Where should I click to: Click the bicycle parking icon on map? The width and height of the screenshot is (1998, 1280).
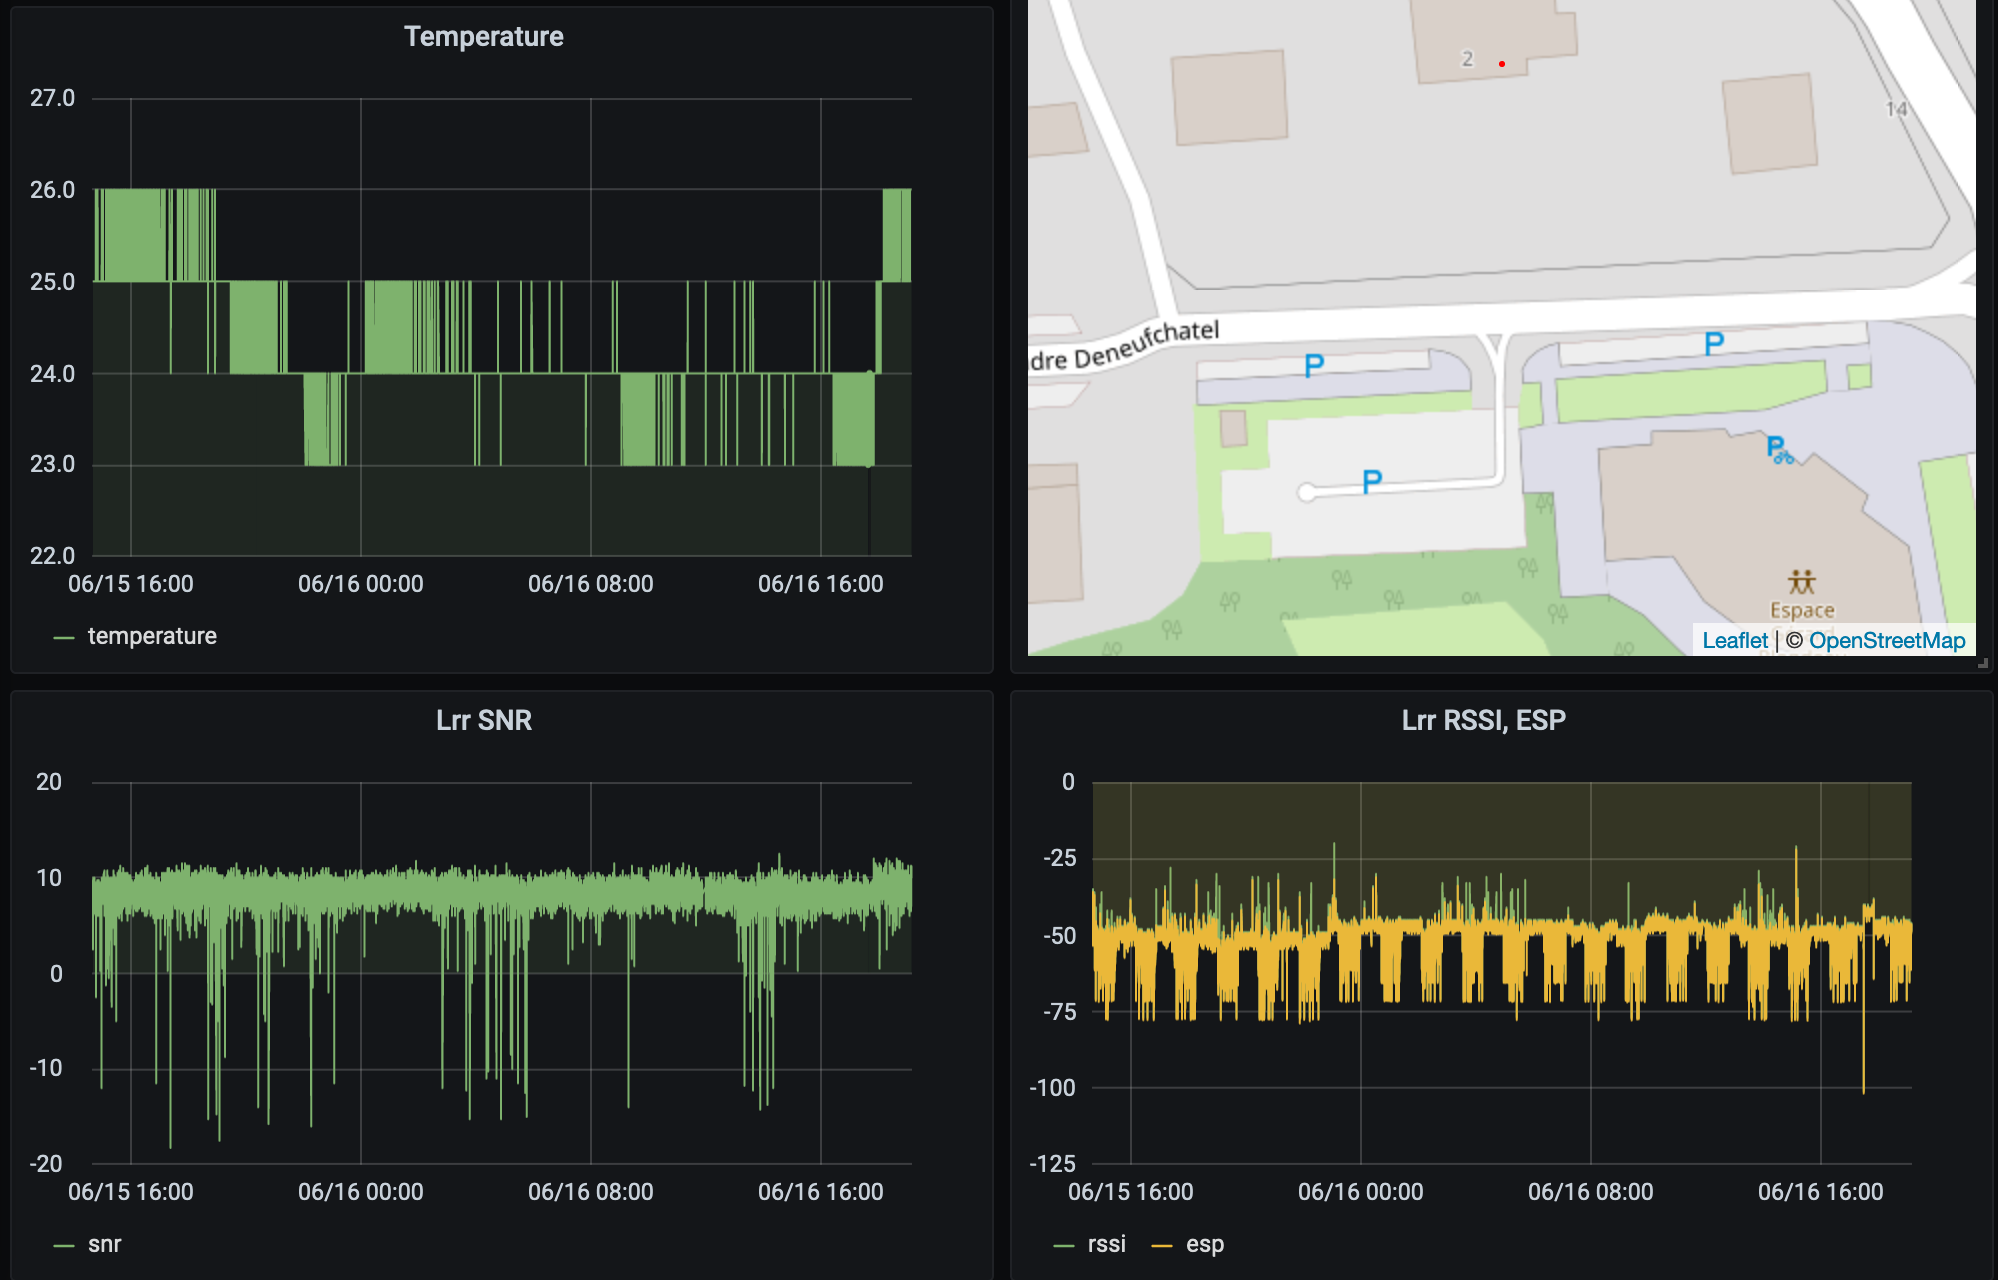pos(1779,450)
